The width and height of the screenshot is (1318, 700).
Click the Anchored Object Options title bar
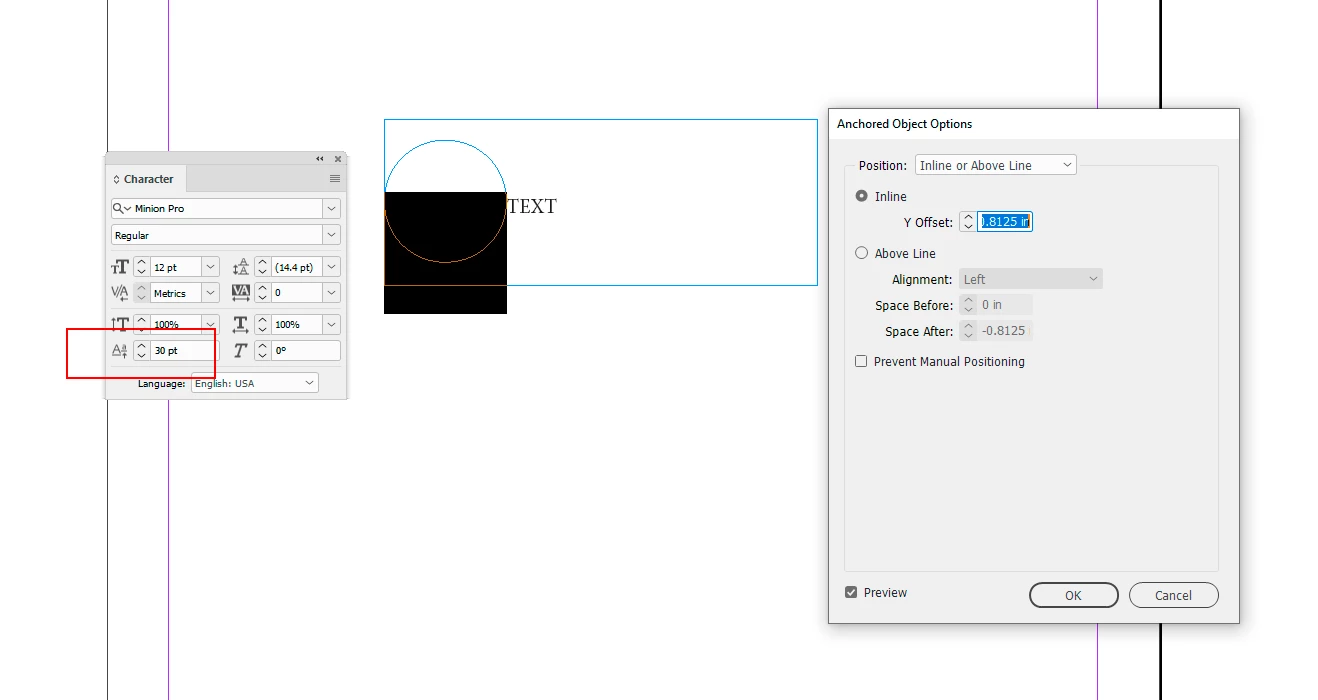pos(1034,124)
